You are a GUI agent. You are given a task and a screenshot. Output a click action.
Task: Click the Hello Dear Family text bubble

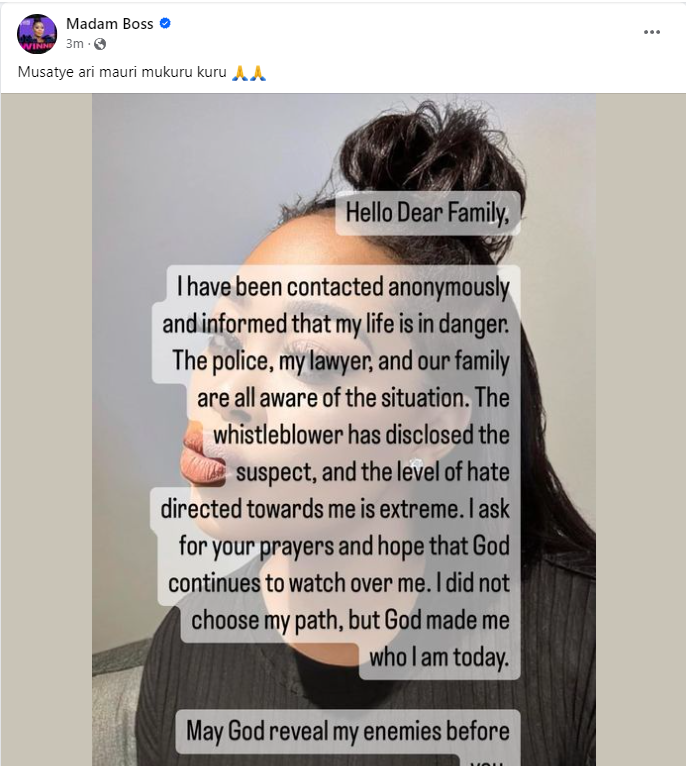point(428,213)
